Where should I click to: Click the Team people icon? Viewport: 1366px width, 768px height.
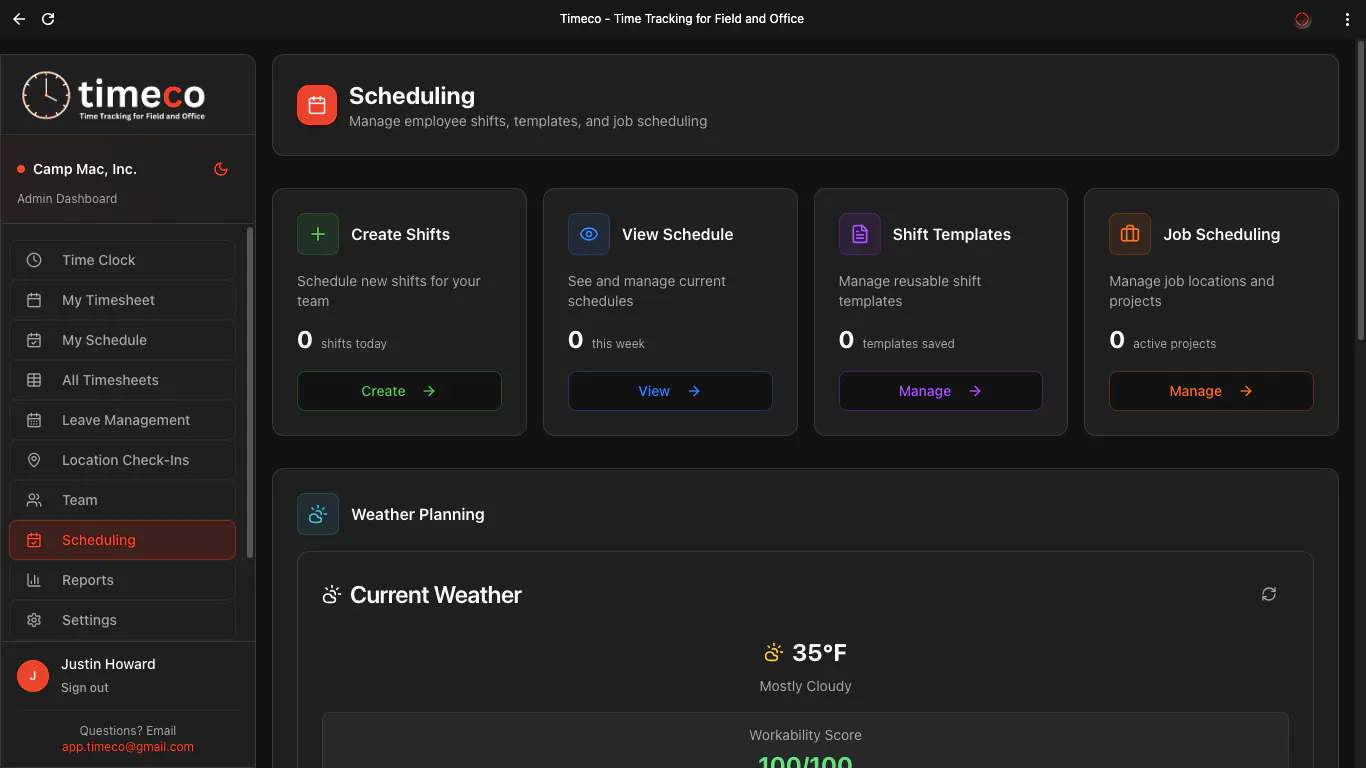pyautogui.click(x=34, y=500)
